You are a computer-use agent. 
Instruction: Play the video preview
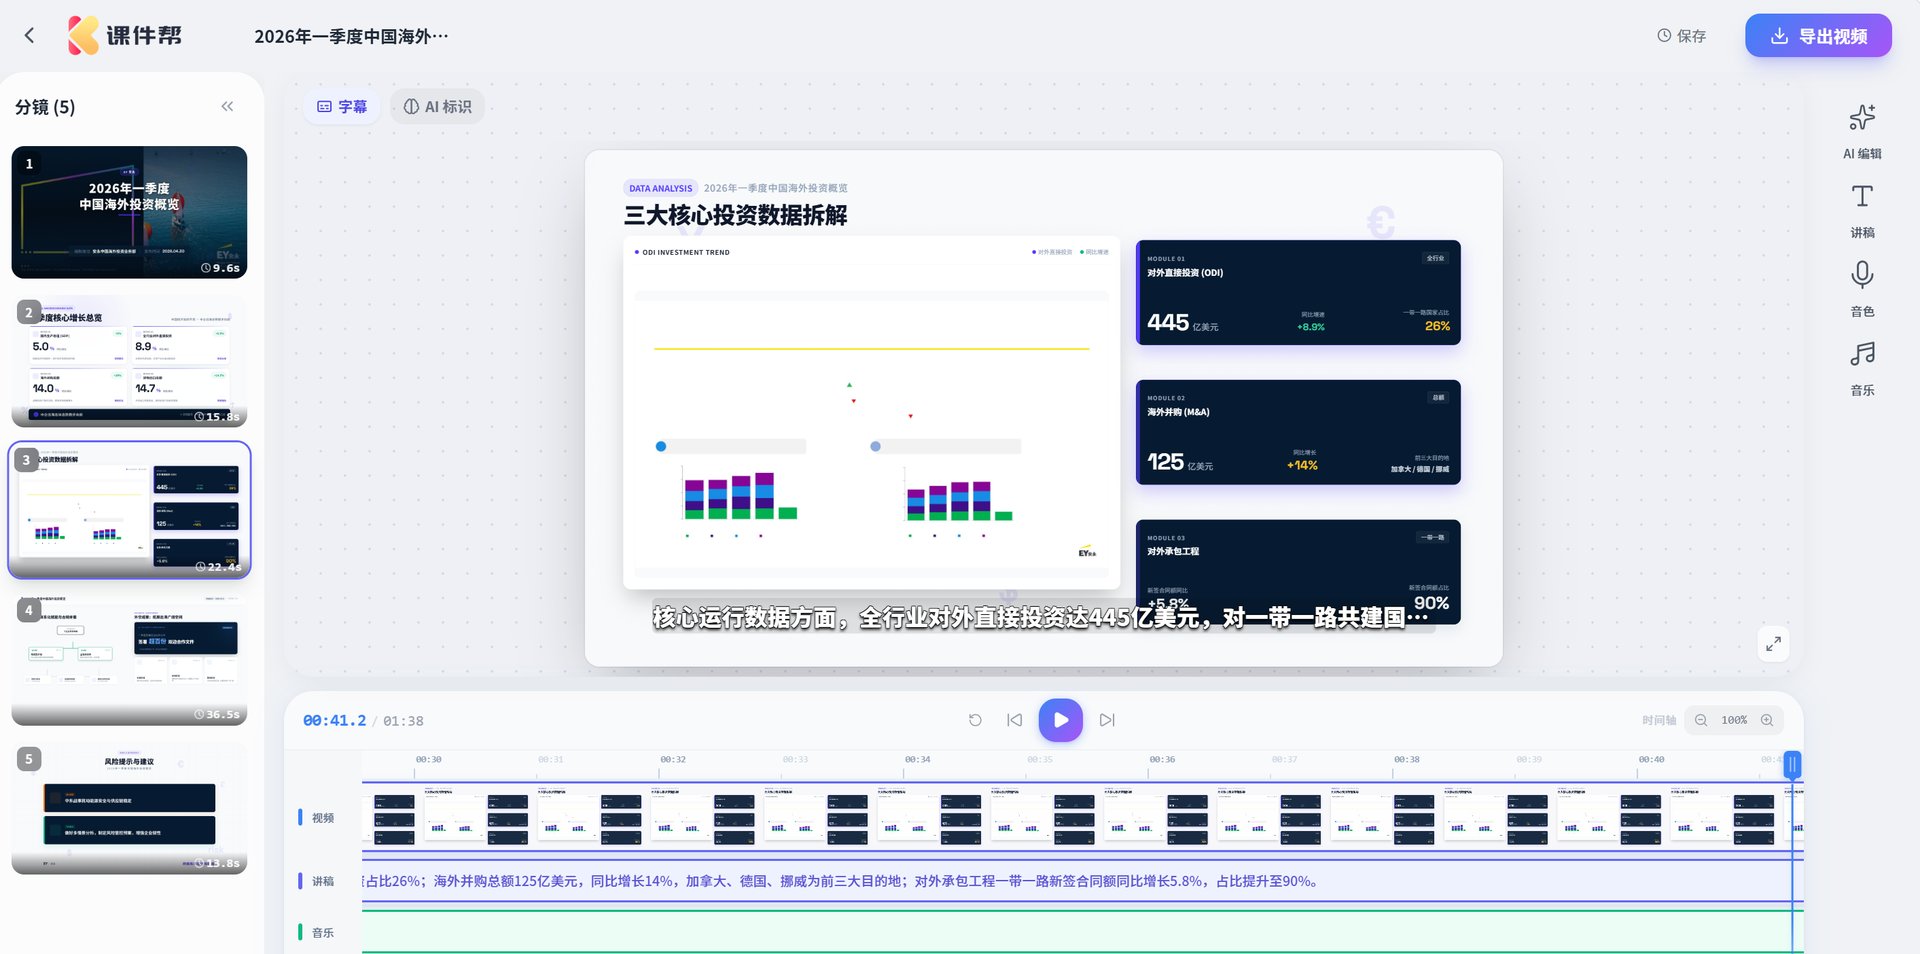(x=1060, y=720)
